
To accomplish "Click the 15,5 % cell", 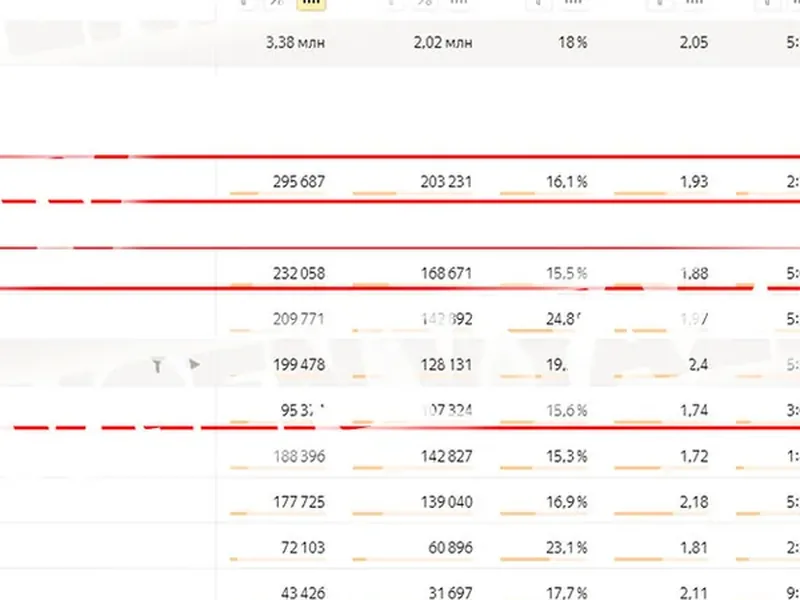I will tap(566, 273).
